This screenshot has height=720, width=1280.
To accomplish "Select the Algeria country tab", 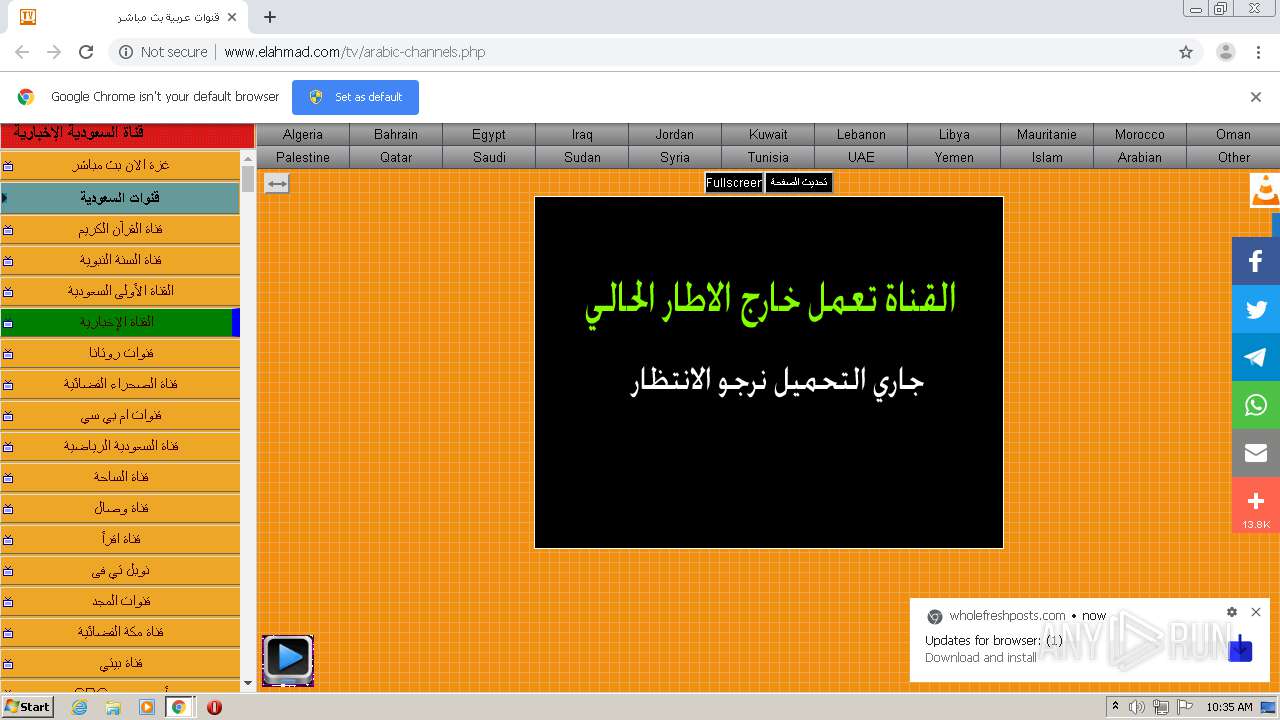I will (x=303, y=134).
